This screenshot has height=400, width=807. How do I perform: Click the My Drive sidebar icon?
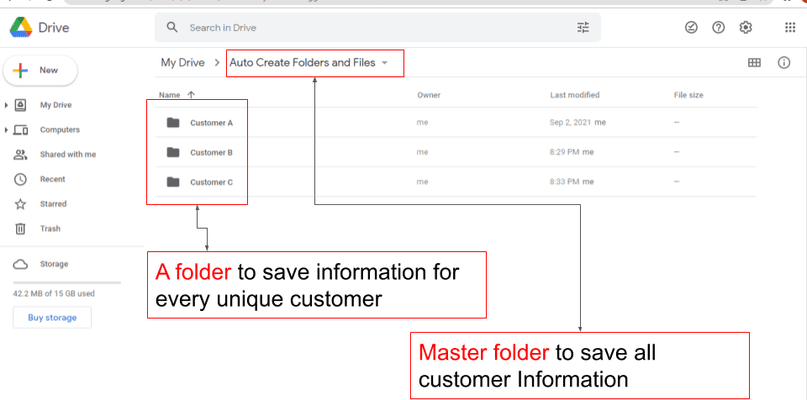[20, 105]
